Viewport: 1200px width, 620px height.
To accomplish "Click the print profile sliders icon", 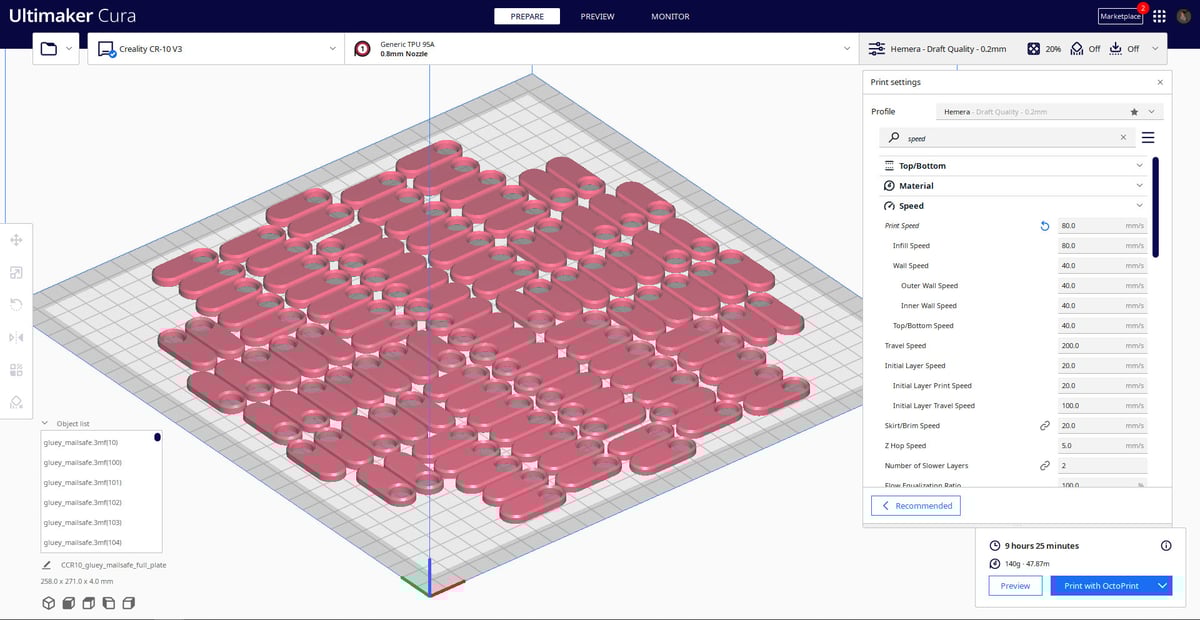I will click(x=877, y=49).
